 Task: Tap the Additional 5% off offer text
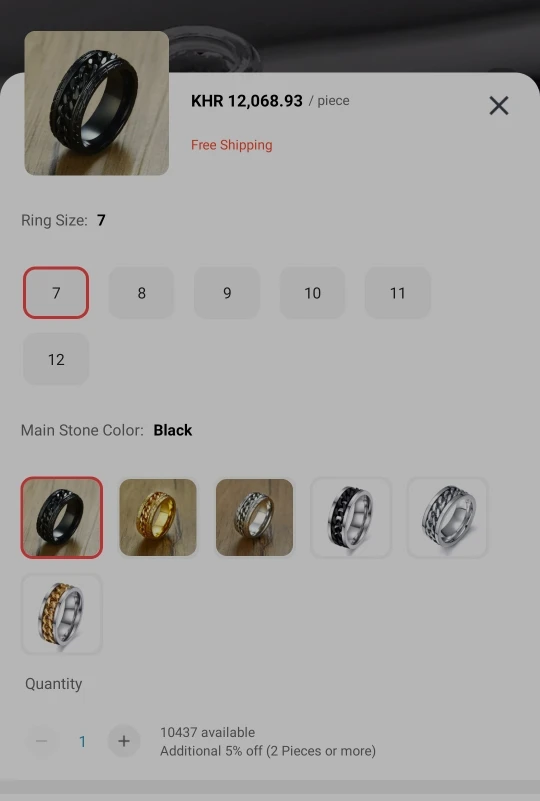coord(268,751)
